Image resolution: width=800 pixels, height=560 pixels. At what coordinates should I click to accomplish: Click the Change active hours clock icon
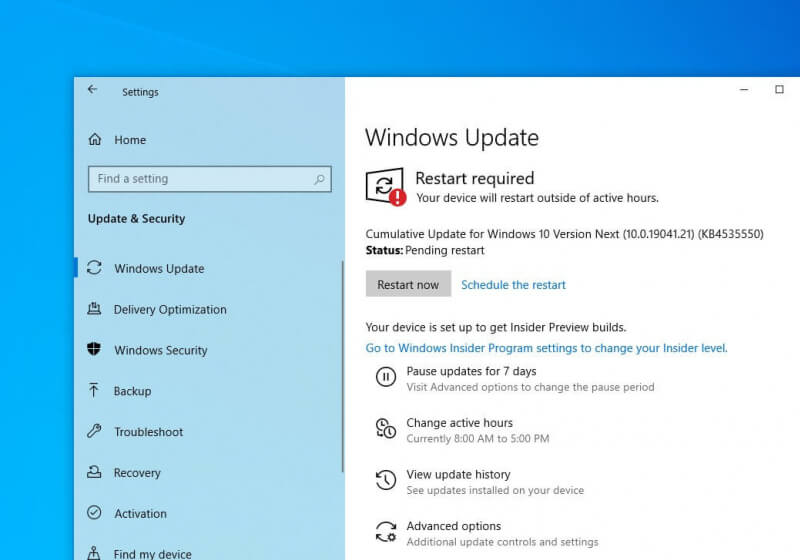385,429
